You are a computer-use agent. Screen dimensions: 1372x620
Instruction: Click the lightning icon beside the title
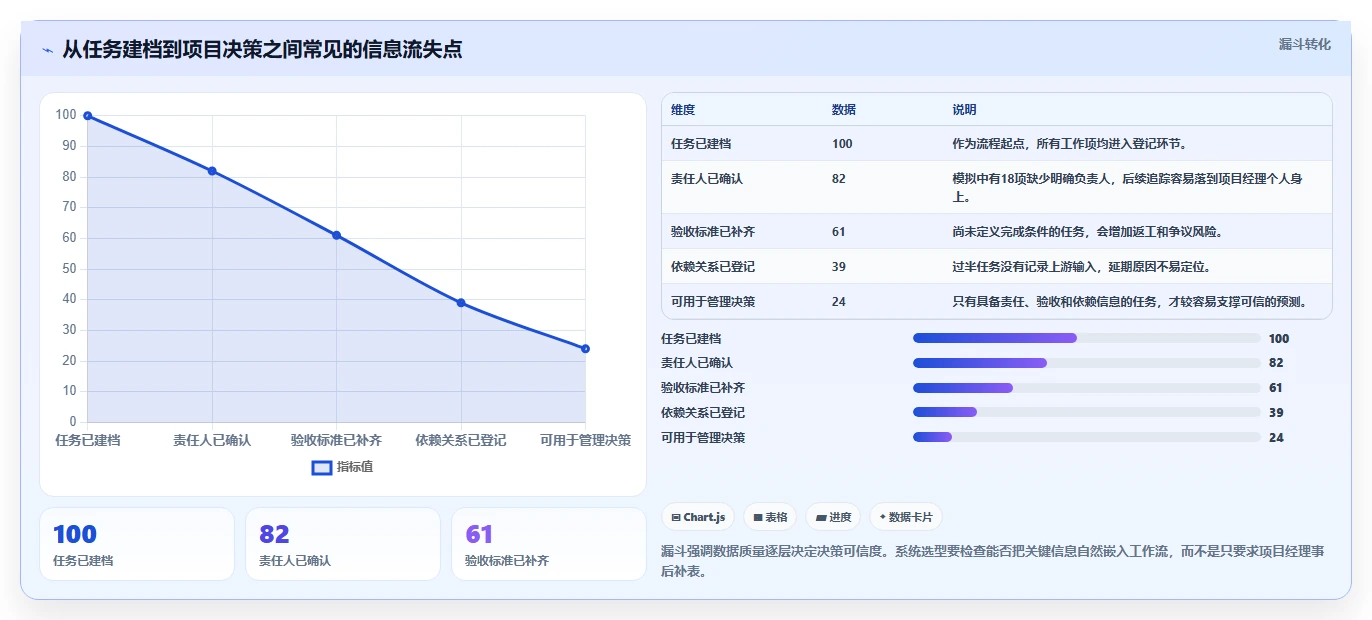tap(47, 50)
